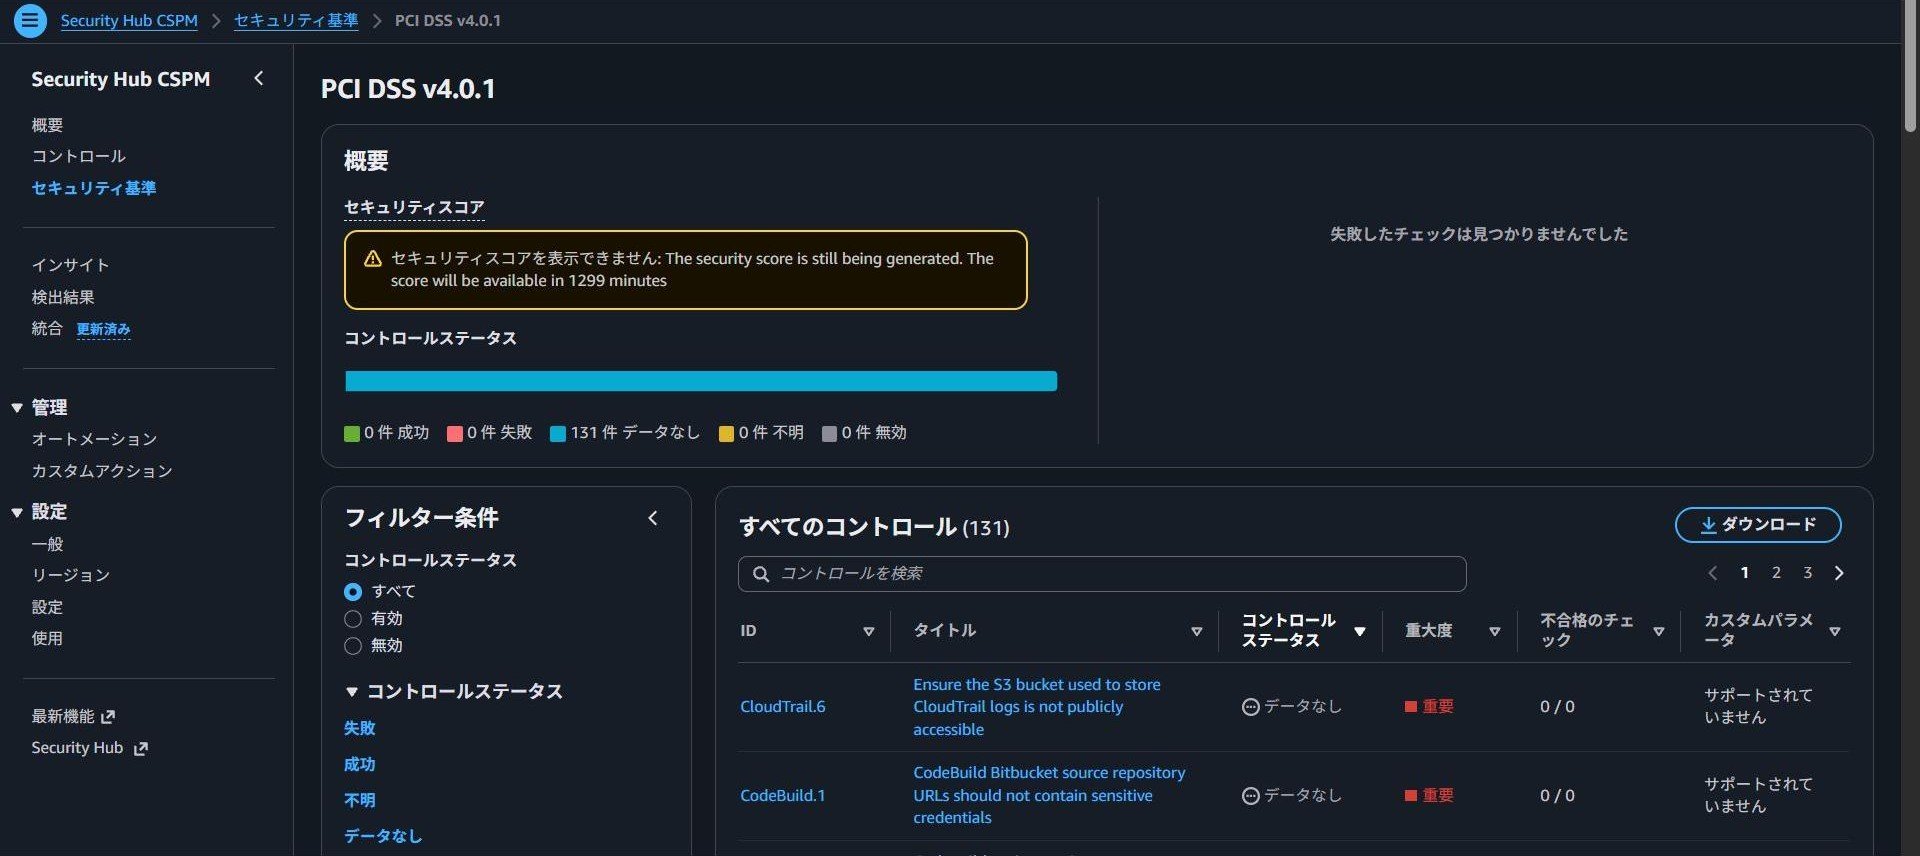Click the データなし status icon for CodeBuild.1
The height and width of the screenshot is (856, 1920).
(x=1250, y=796)
